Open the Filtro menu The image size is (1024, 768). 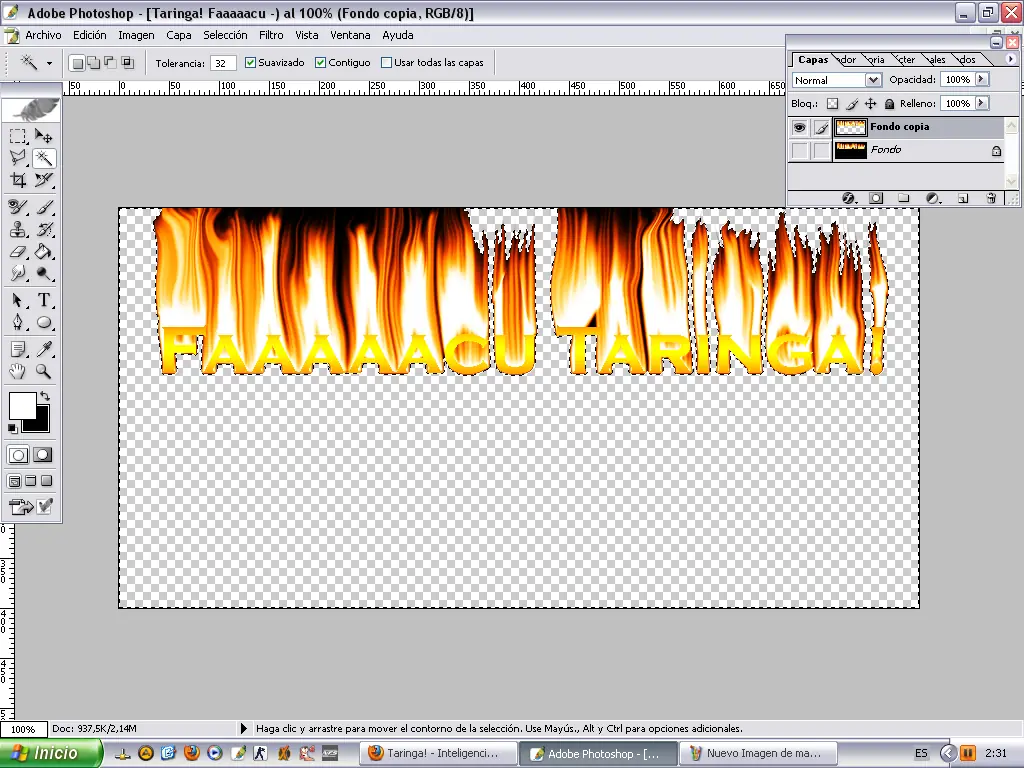[271, 35]
